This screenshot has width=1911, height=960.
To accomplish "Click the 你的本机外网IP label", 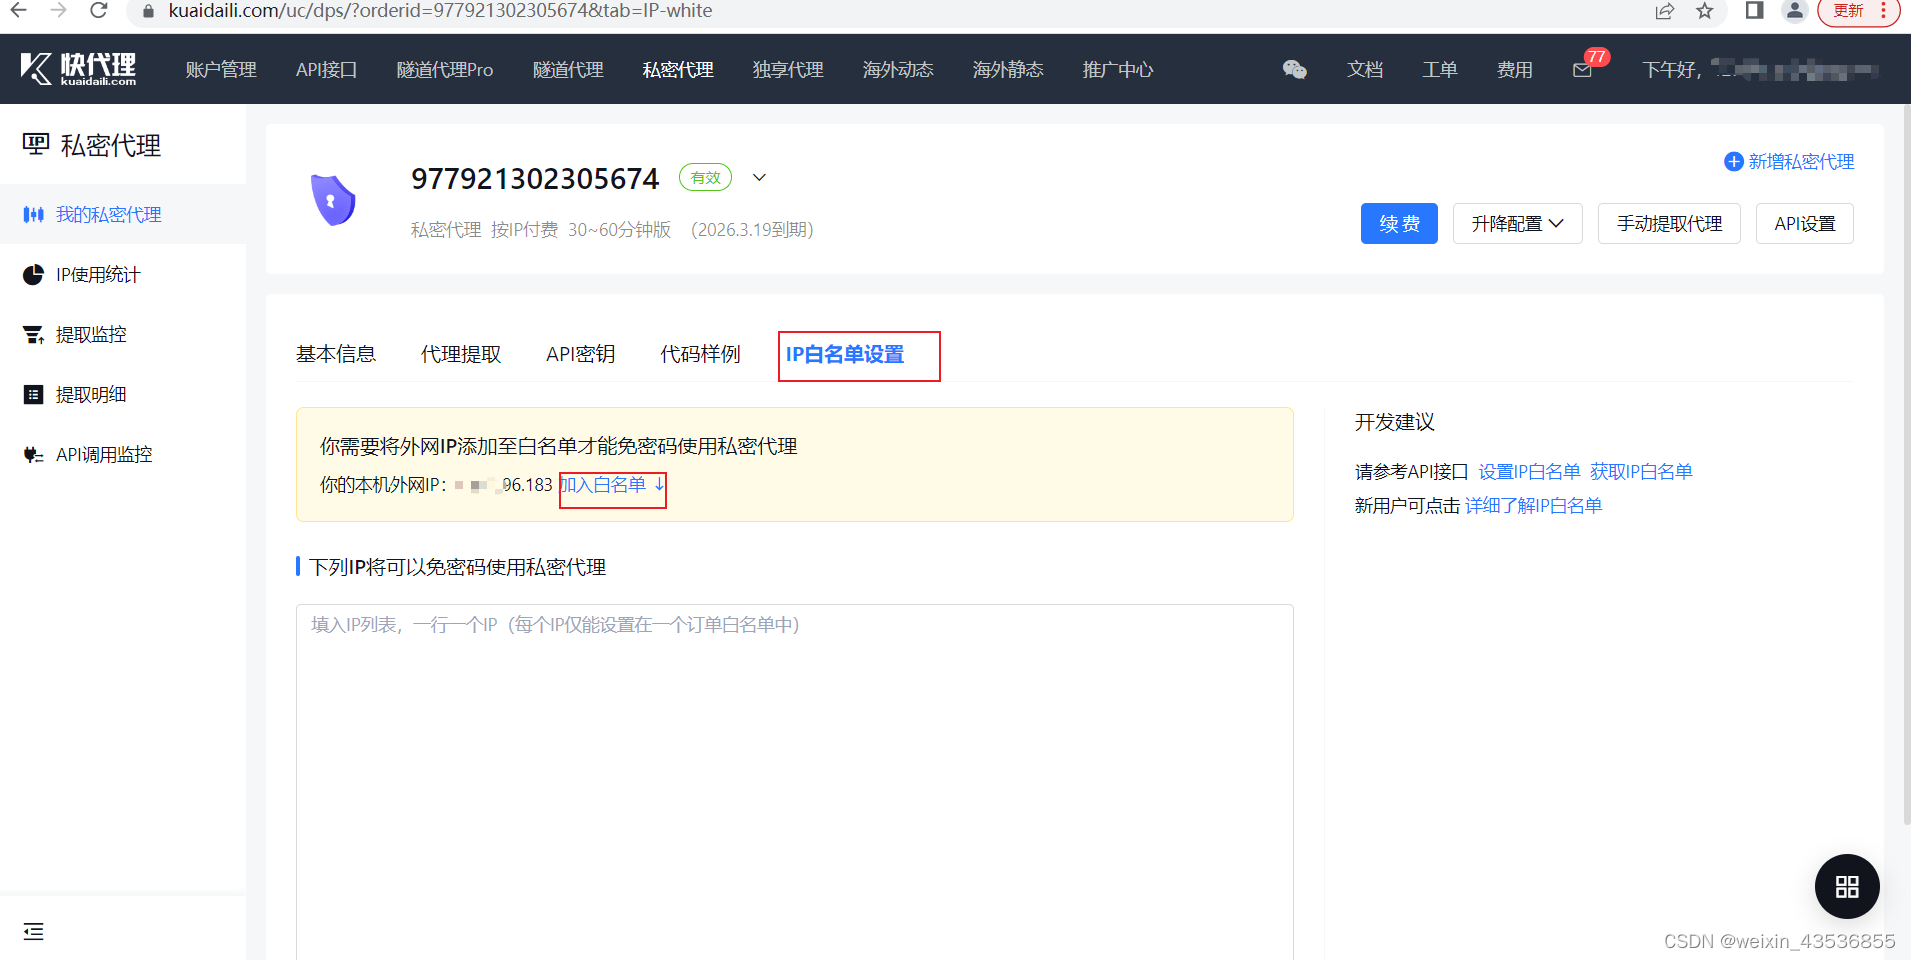I will (383, 485).
